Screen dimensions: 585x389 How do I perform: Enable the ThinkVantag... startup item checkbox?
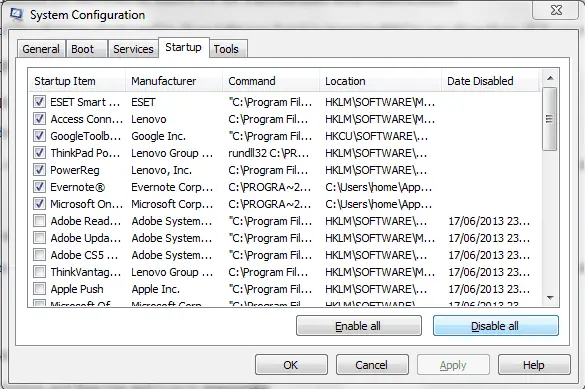pyautogui.click(x=39, y=272)
